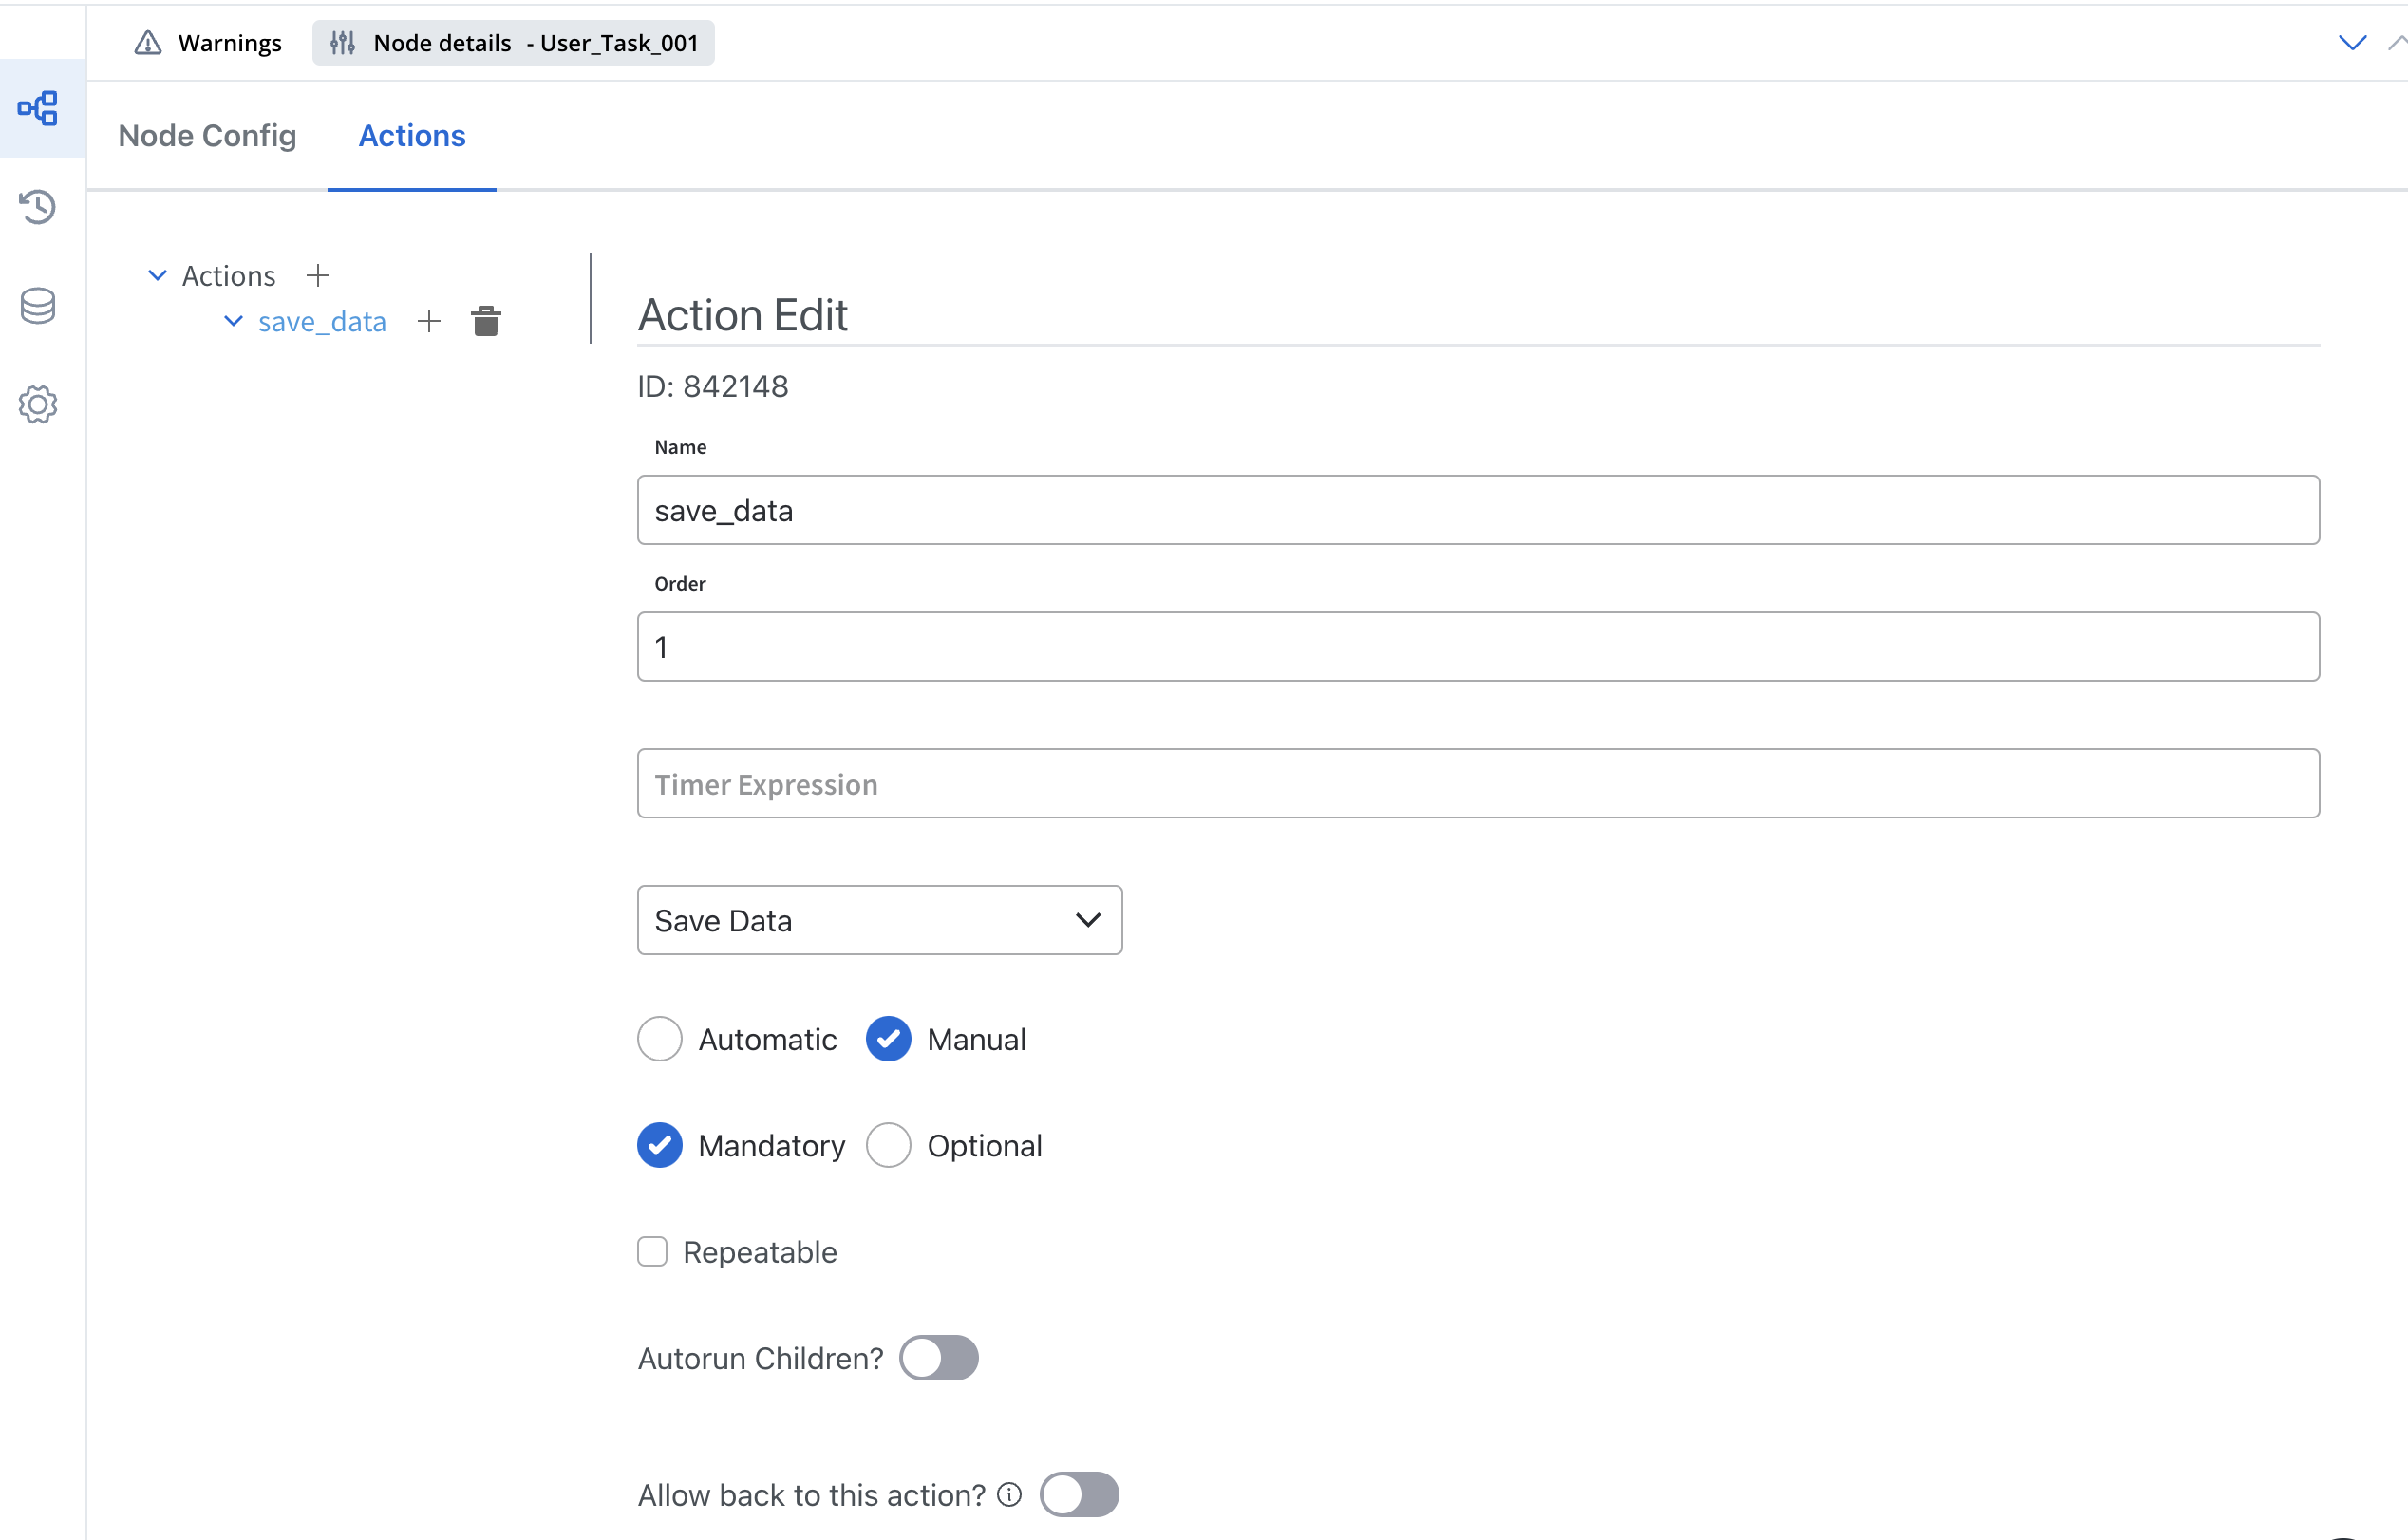Toggle Allow back to this action switch
The height and width of the screenshot is (1540, 2408).
(x=1079, y=1494)
